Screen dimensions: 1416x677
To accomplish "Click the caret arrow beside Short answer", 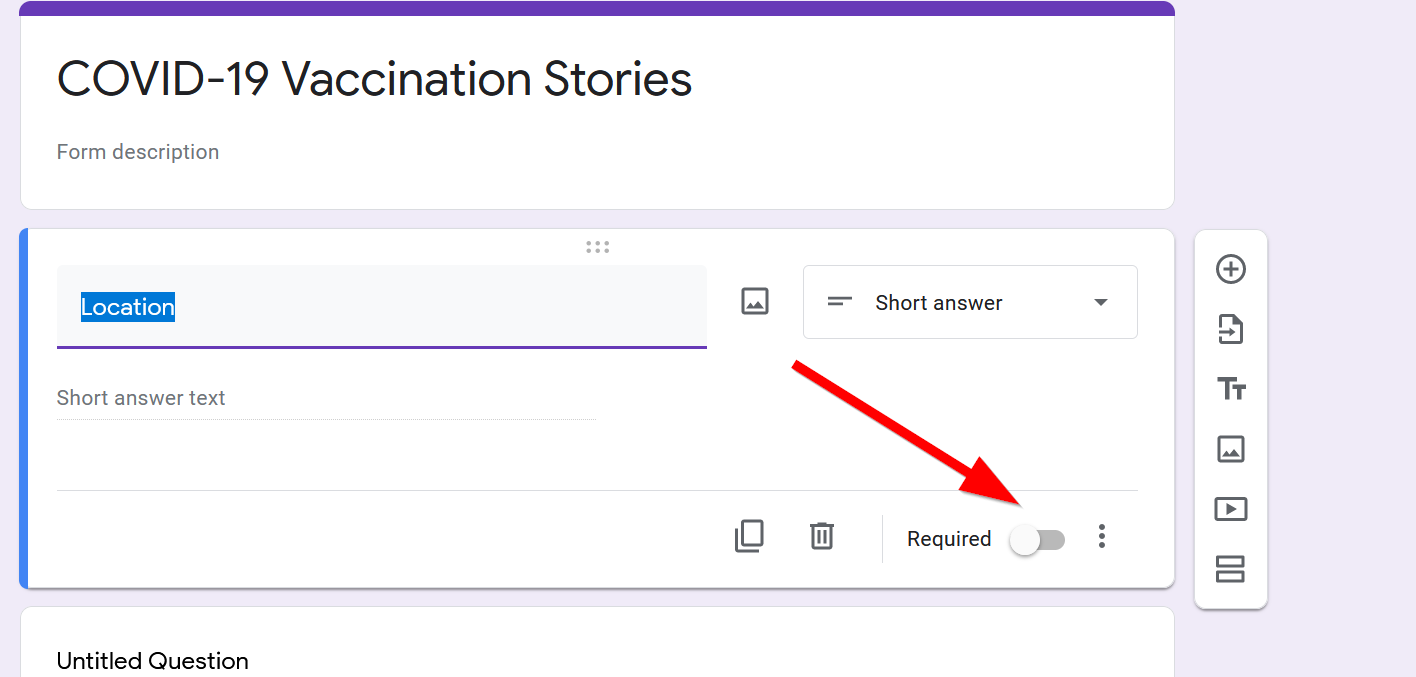I will pyautogui.click(x=1100, y=302).
